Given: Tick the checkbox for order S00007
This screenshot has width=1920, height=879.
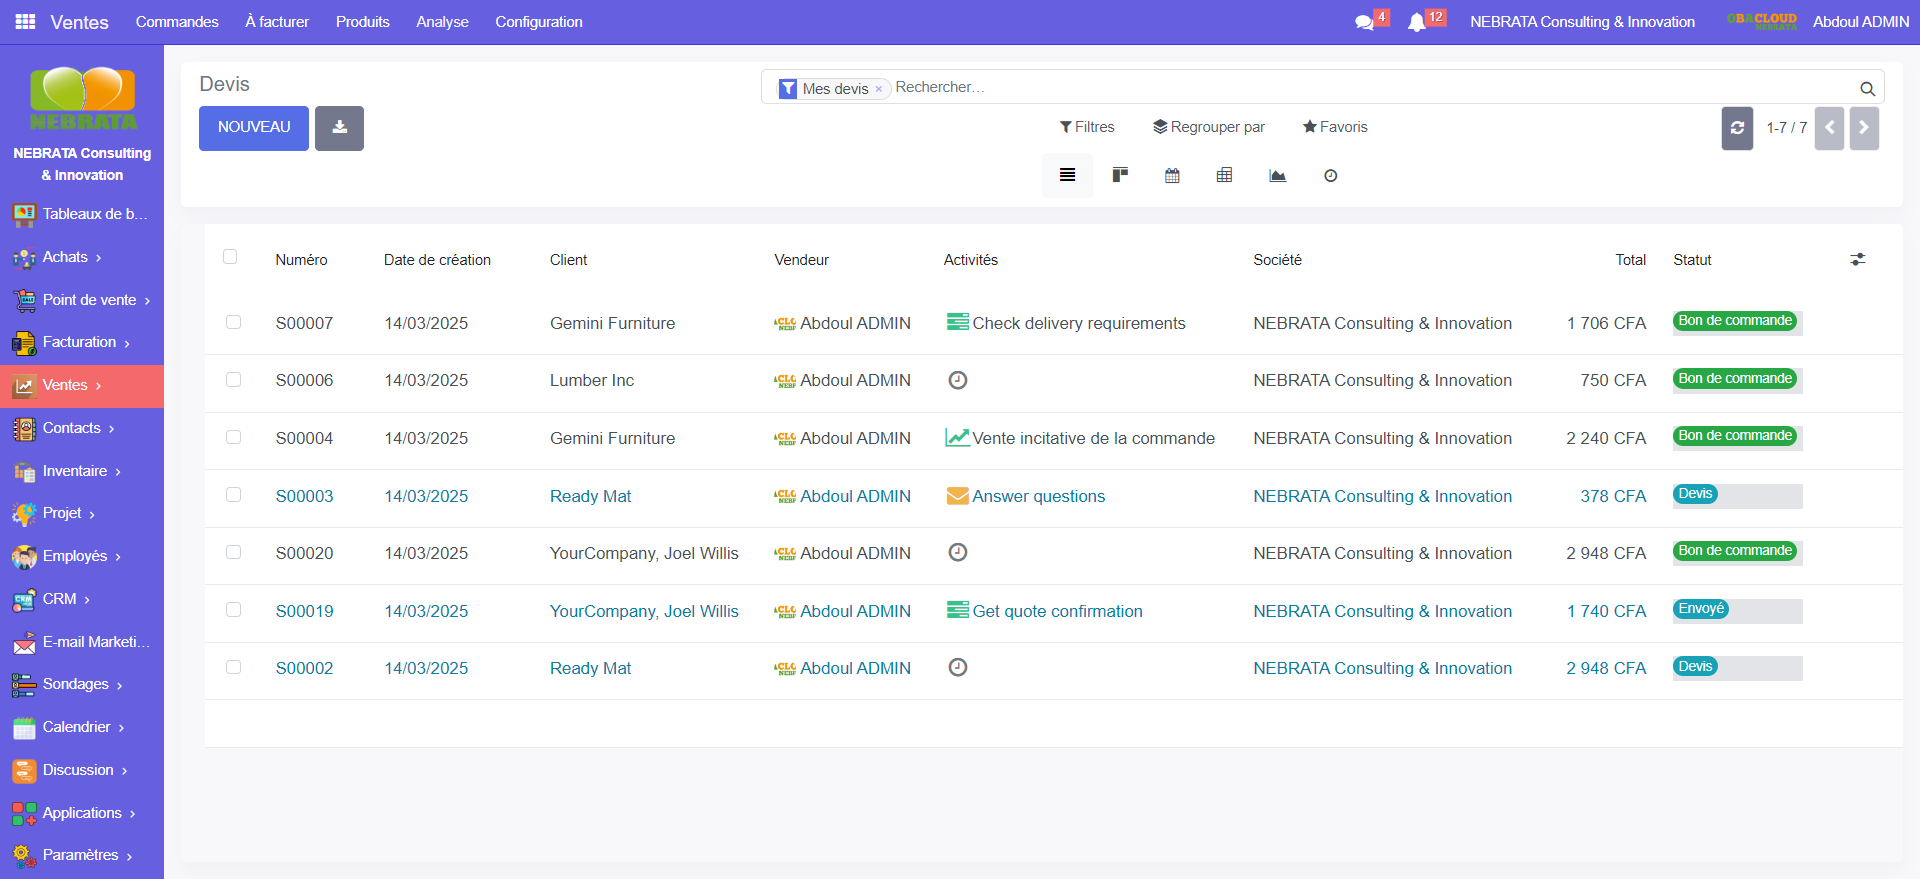Looking at the screenshot, I should point(233,322).
